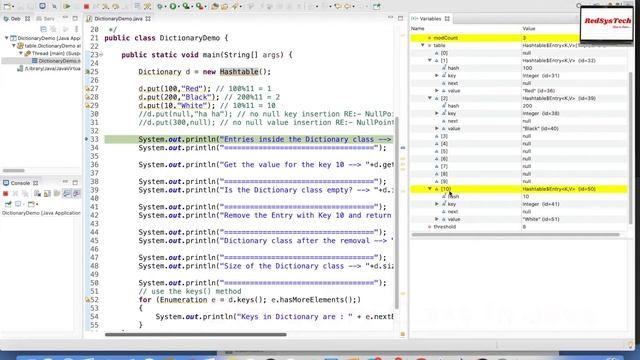
Task: Select the modCount variable row
Action: [518, 38]
